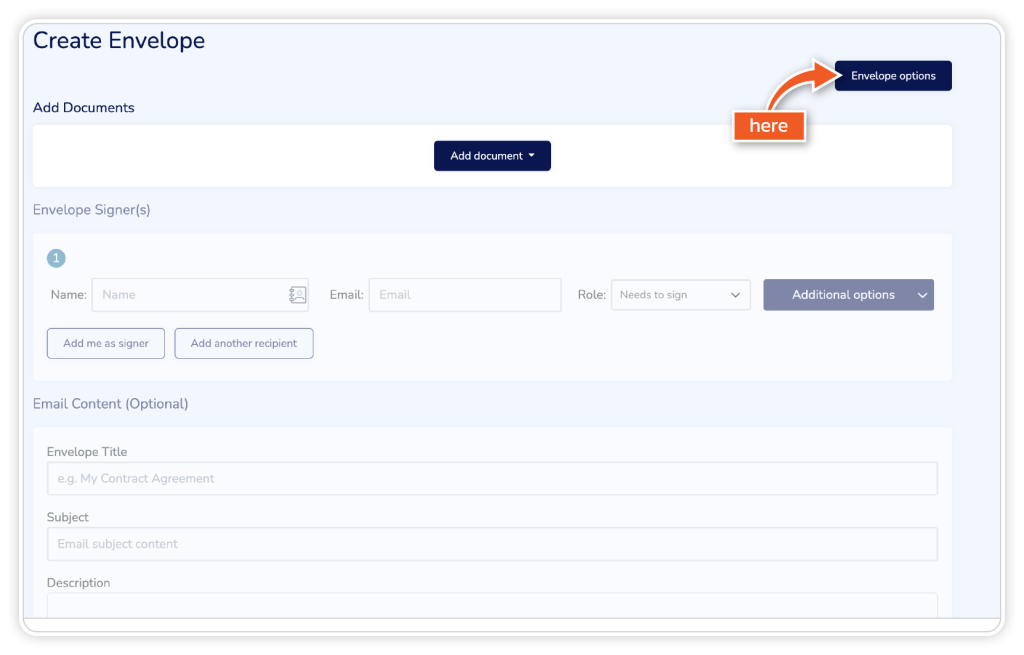Image resolution: width=1024 pixels, height=655 pixels.
Task: Click Add me as signer
Action: [x=106, y=343]
